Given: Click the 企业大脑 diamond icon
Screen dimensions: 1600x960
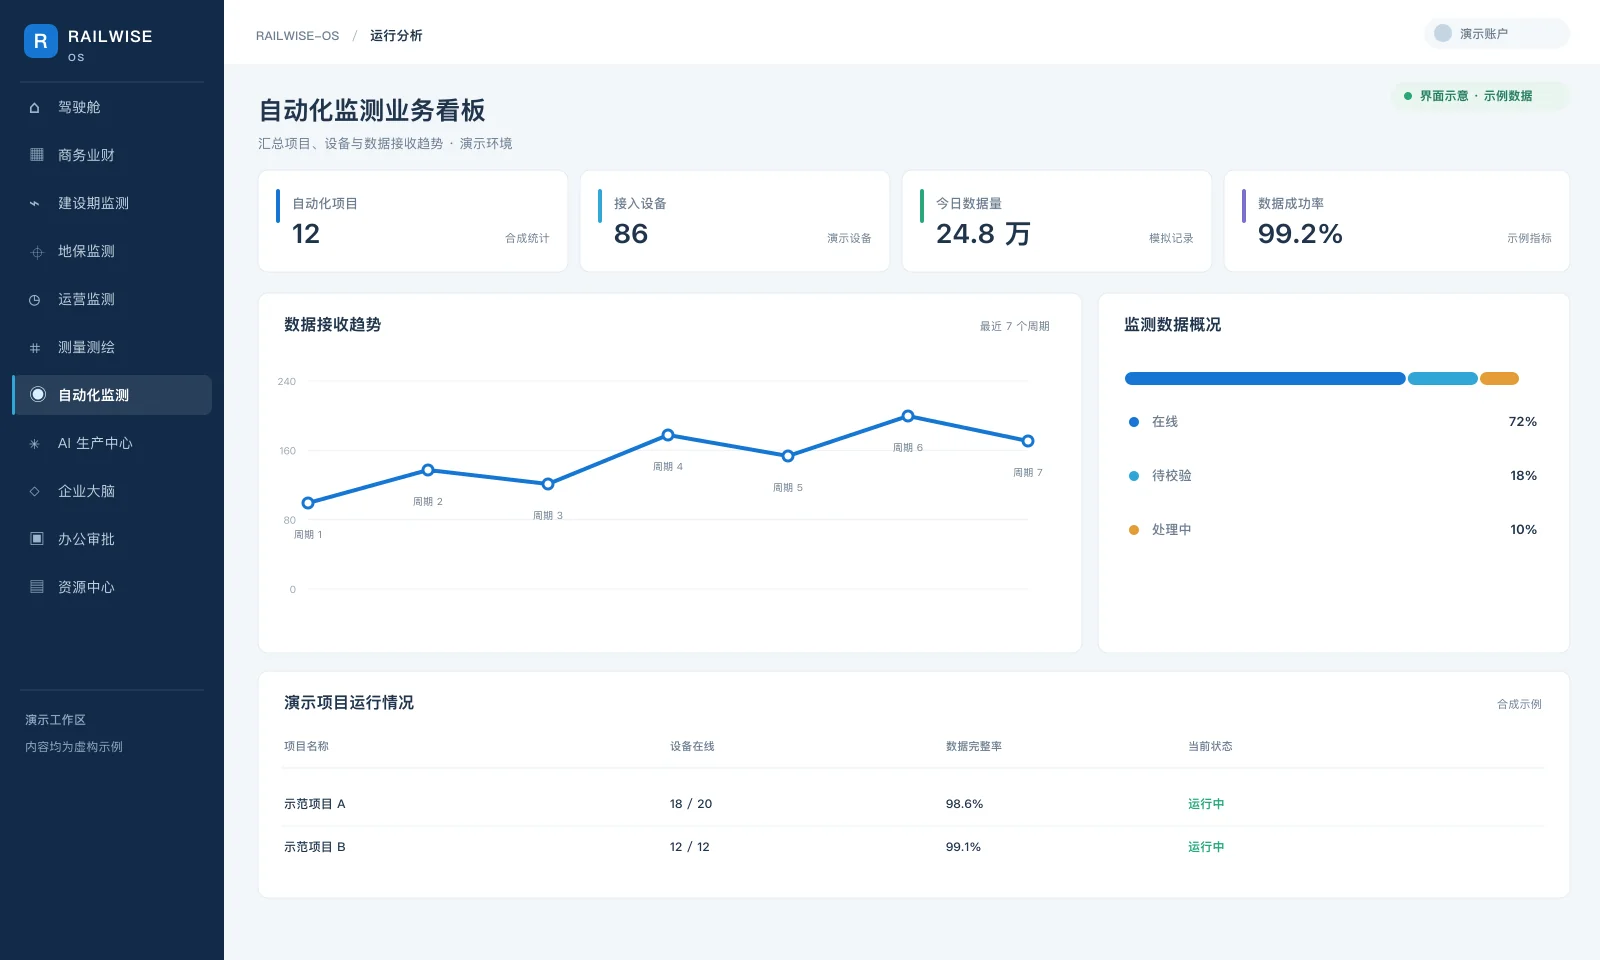Looking at the screenshot, I should pyautogui.click(x=35, y=492).
